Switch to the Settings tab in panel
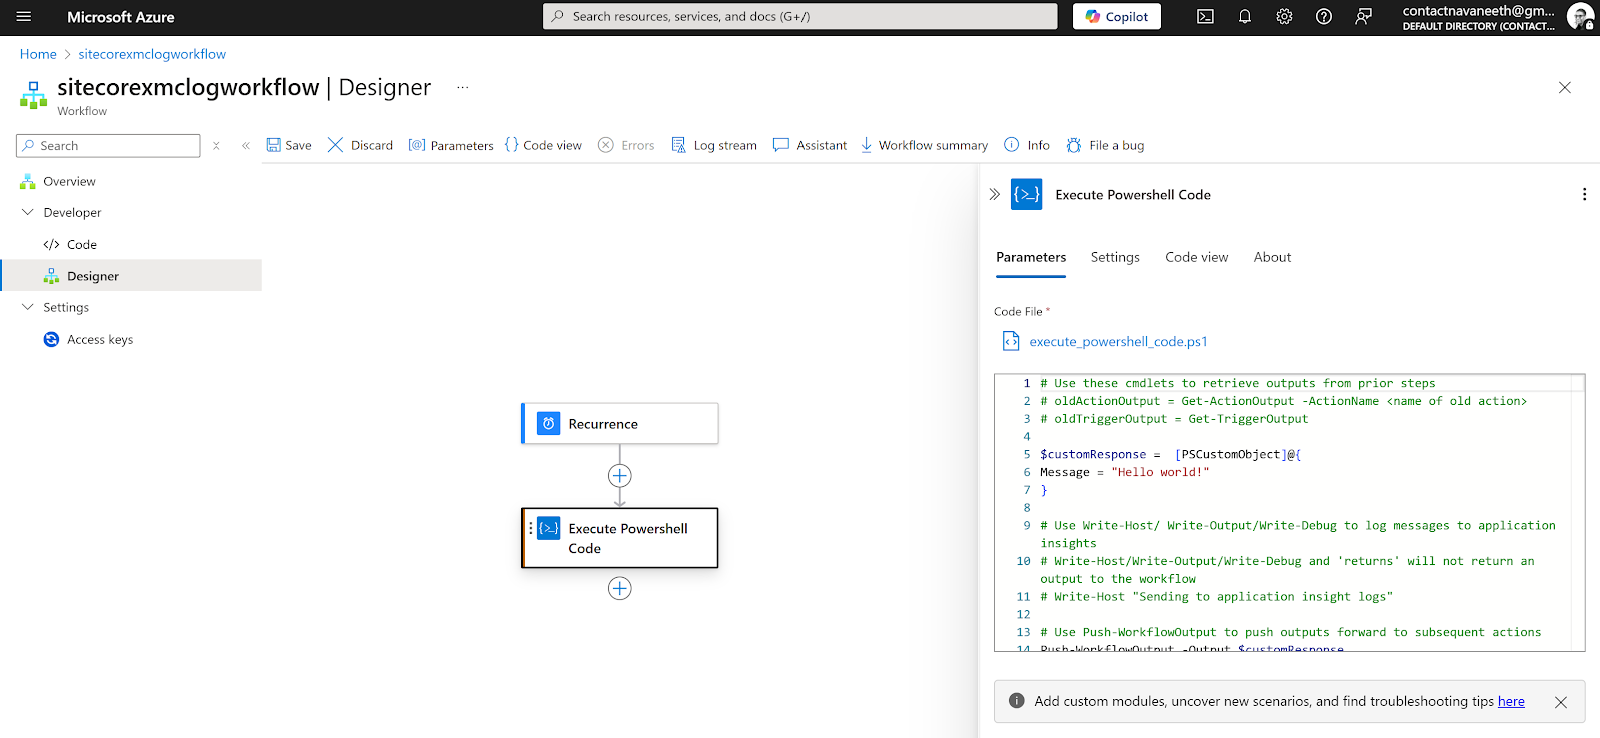Screen dimensions: 1600x738 pos(1115,257)
